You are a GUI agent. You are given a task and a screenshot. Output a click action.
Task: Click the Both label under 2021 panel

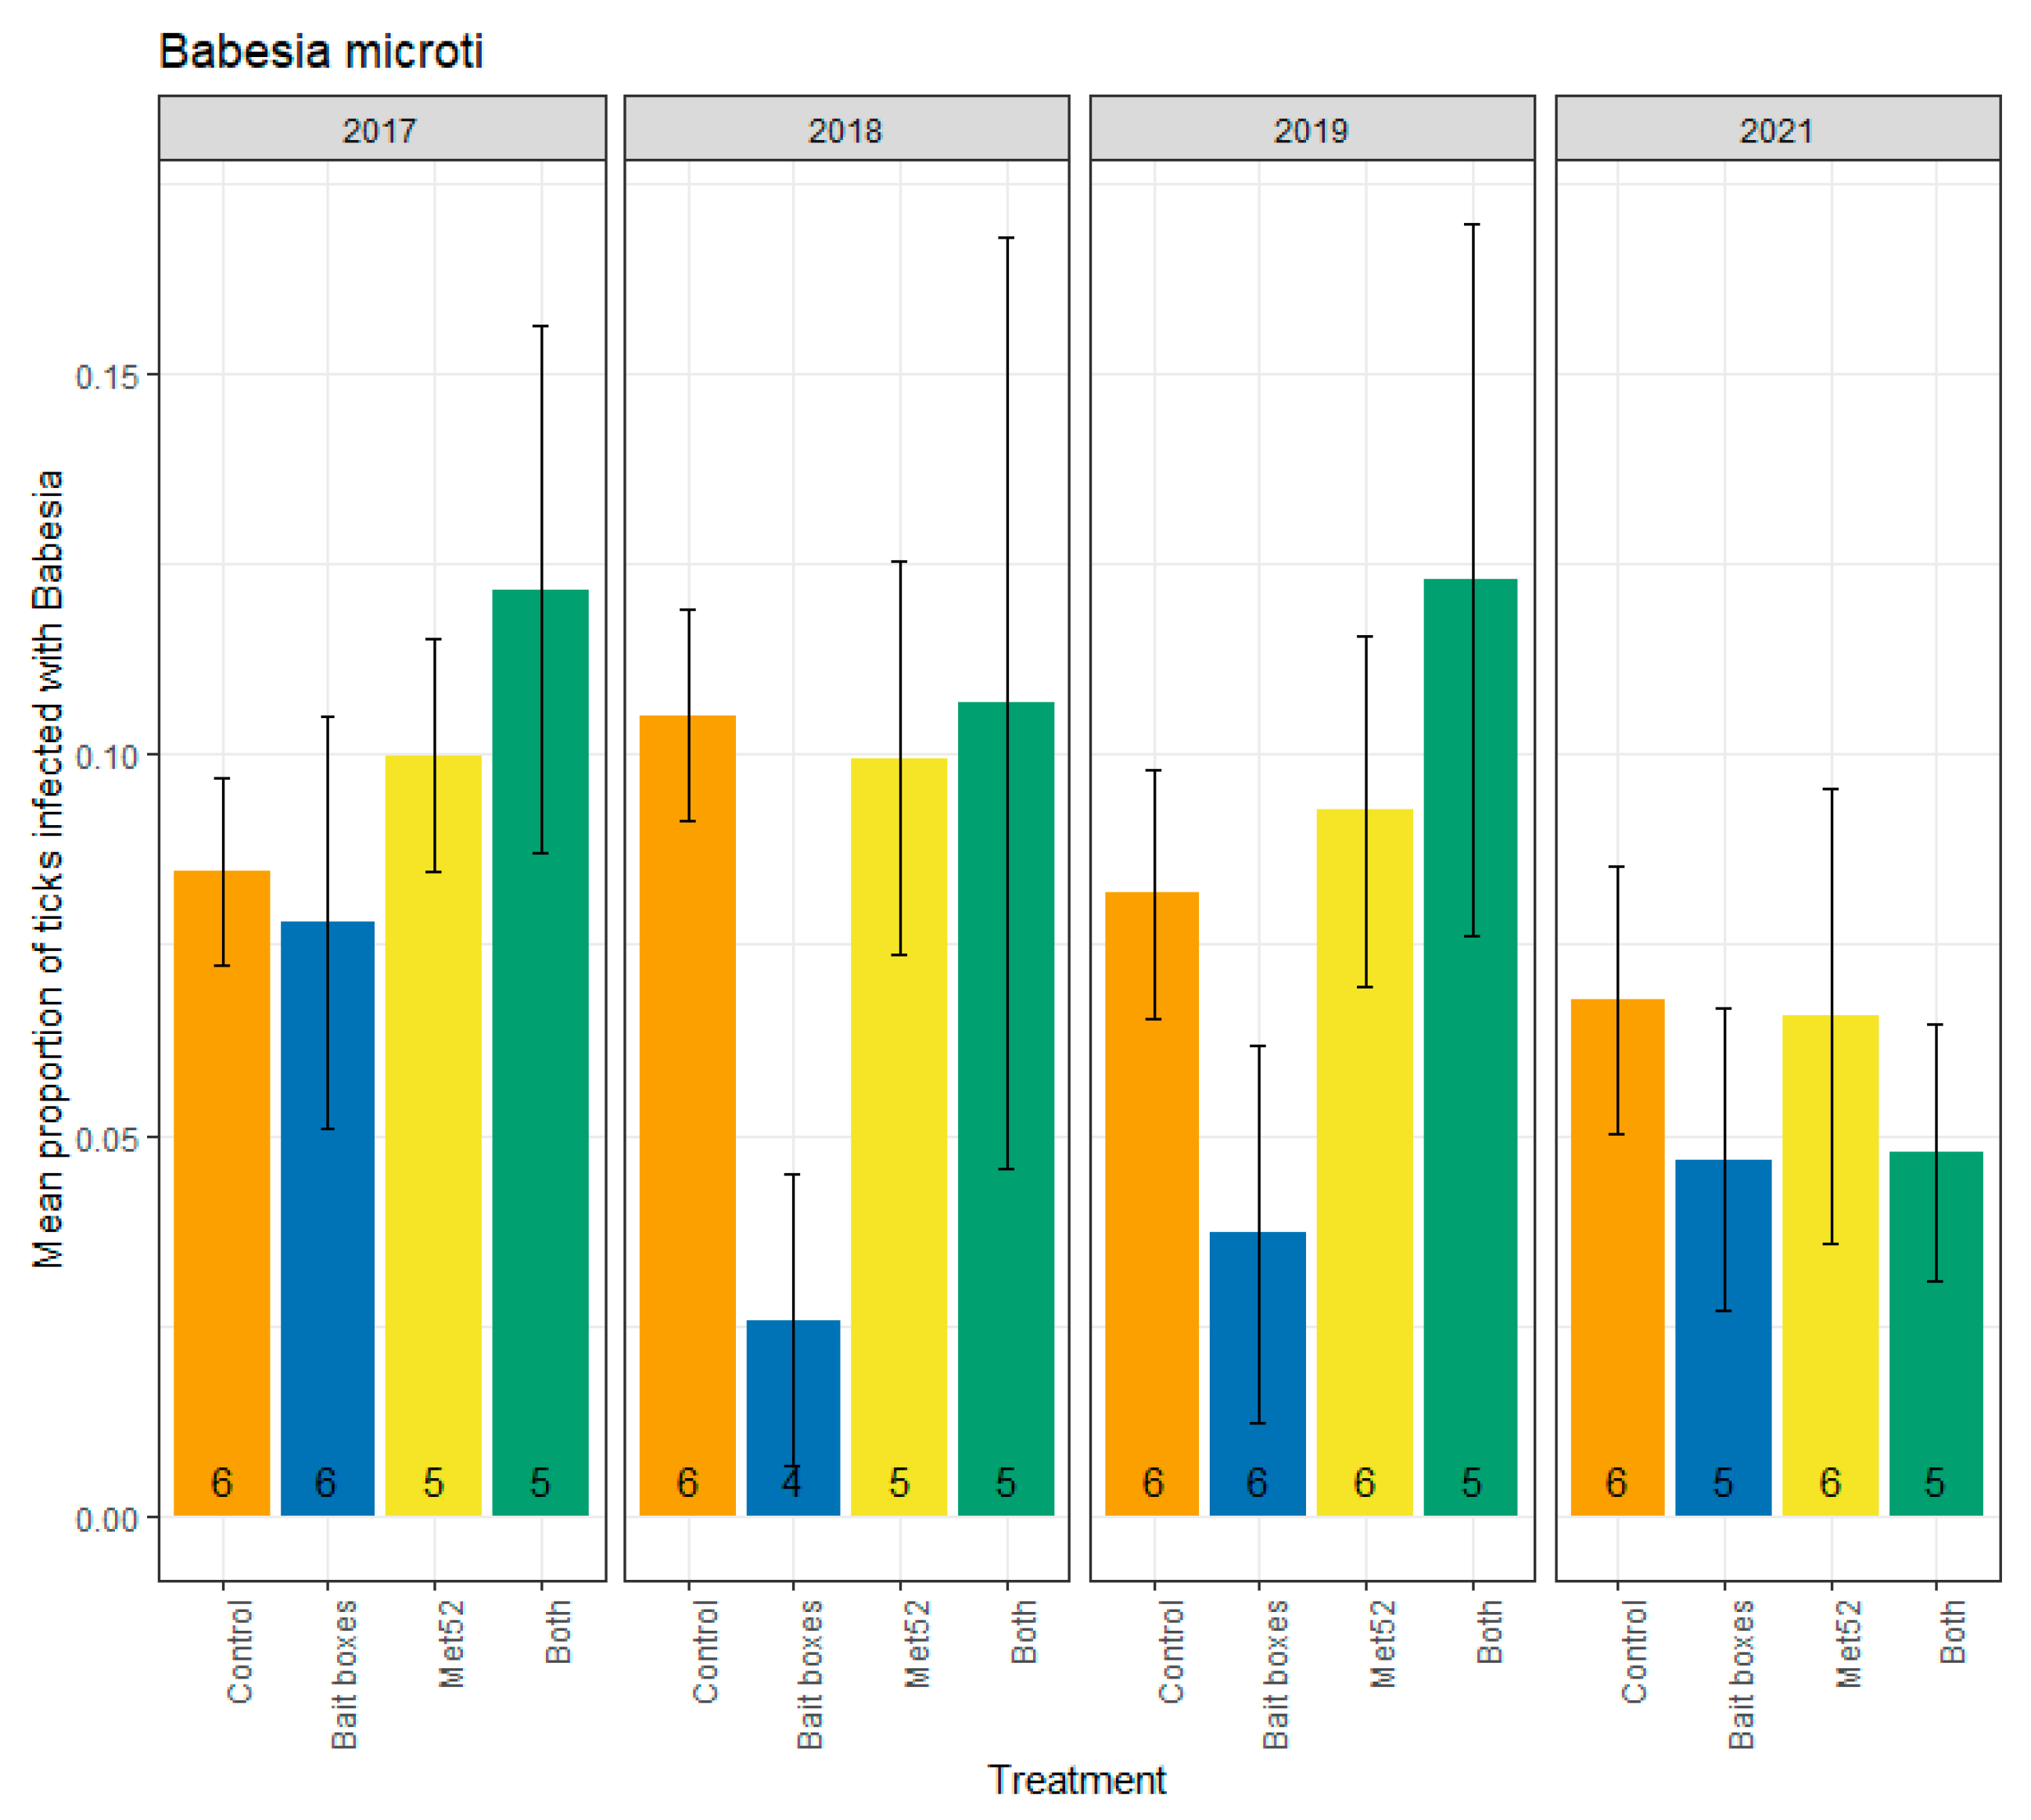[1951, 1631]
